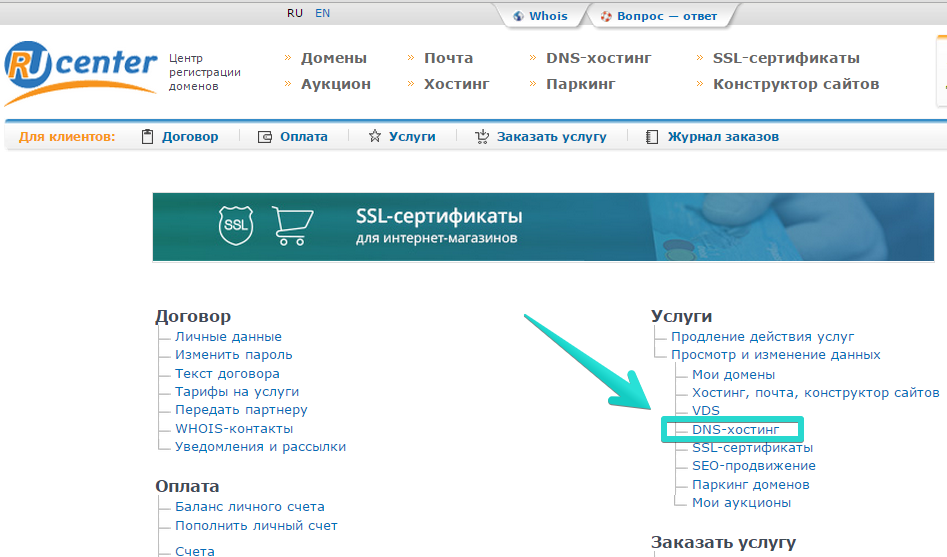Open DNS-хостинг link in the Услуги tree
This screenshot has width=947, height=557.
(x=736, y=430)
